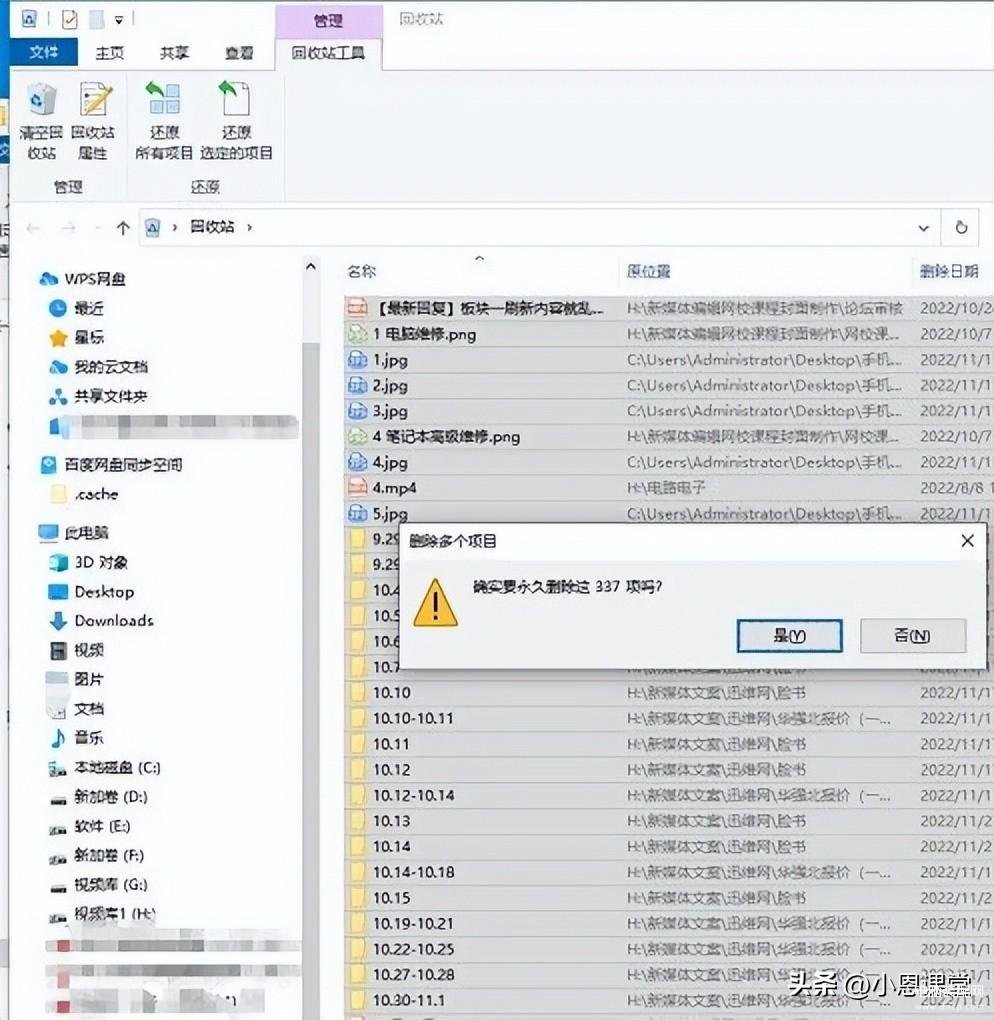Click the recycle bin icon in address bar
994x1020 pixels.
(153, 228)
